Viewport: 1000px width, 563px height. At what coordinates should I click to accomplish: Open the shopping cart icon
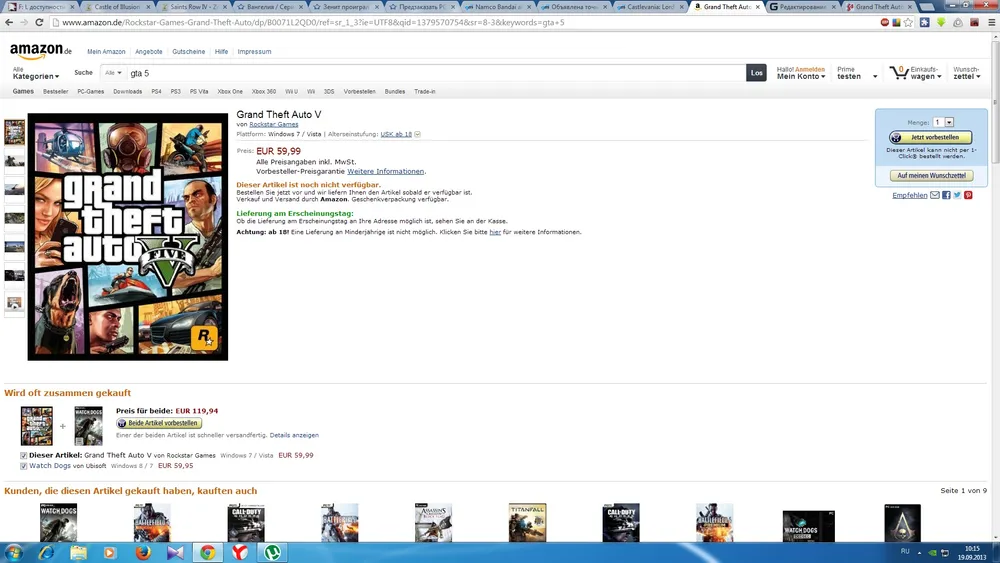click(899, 73)
